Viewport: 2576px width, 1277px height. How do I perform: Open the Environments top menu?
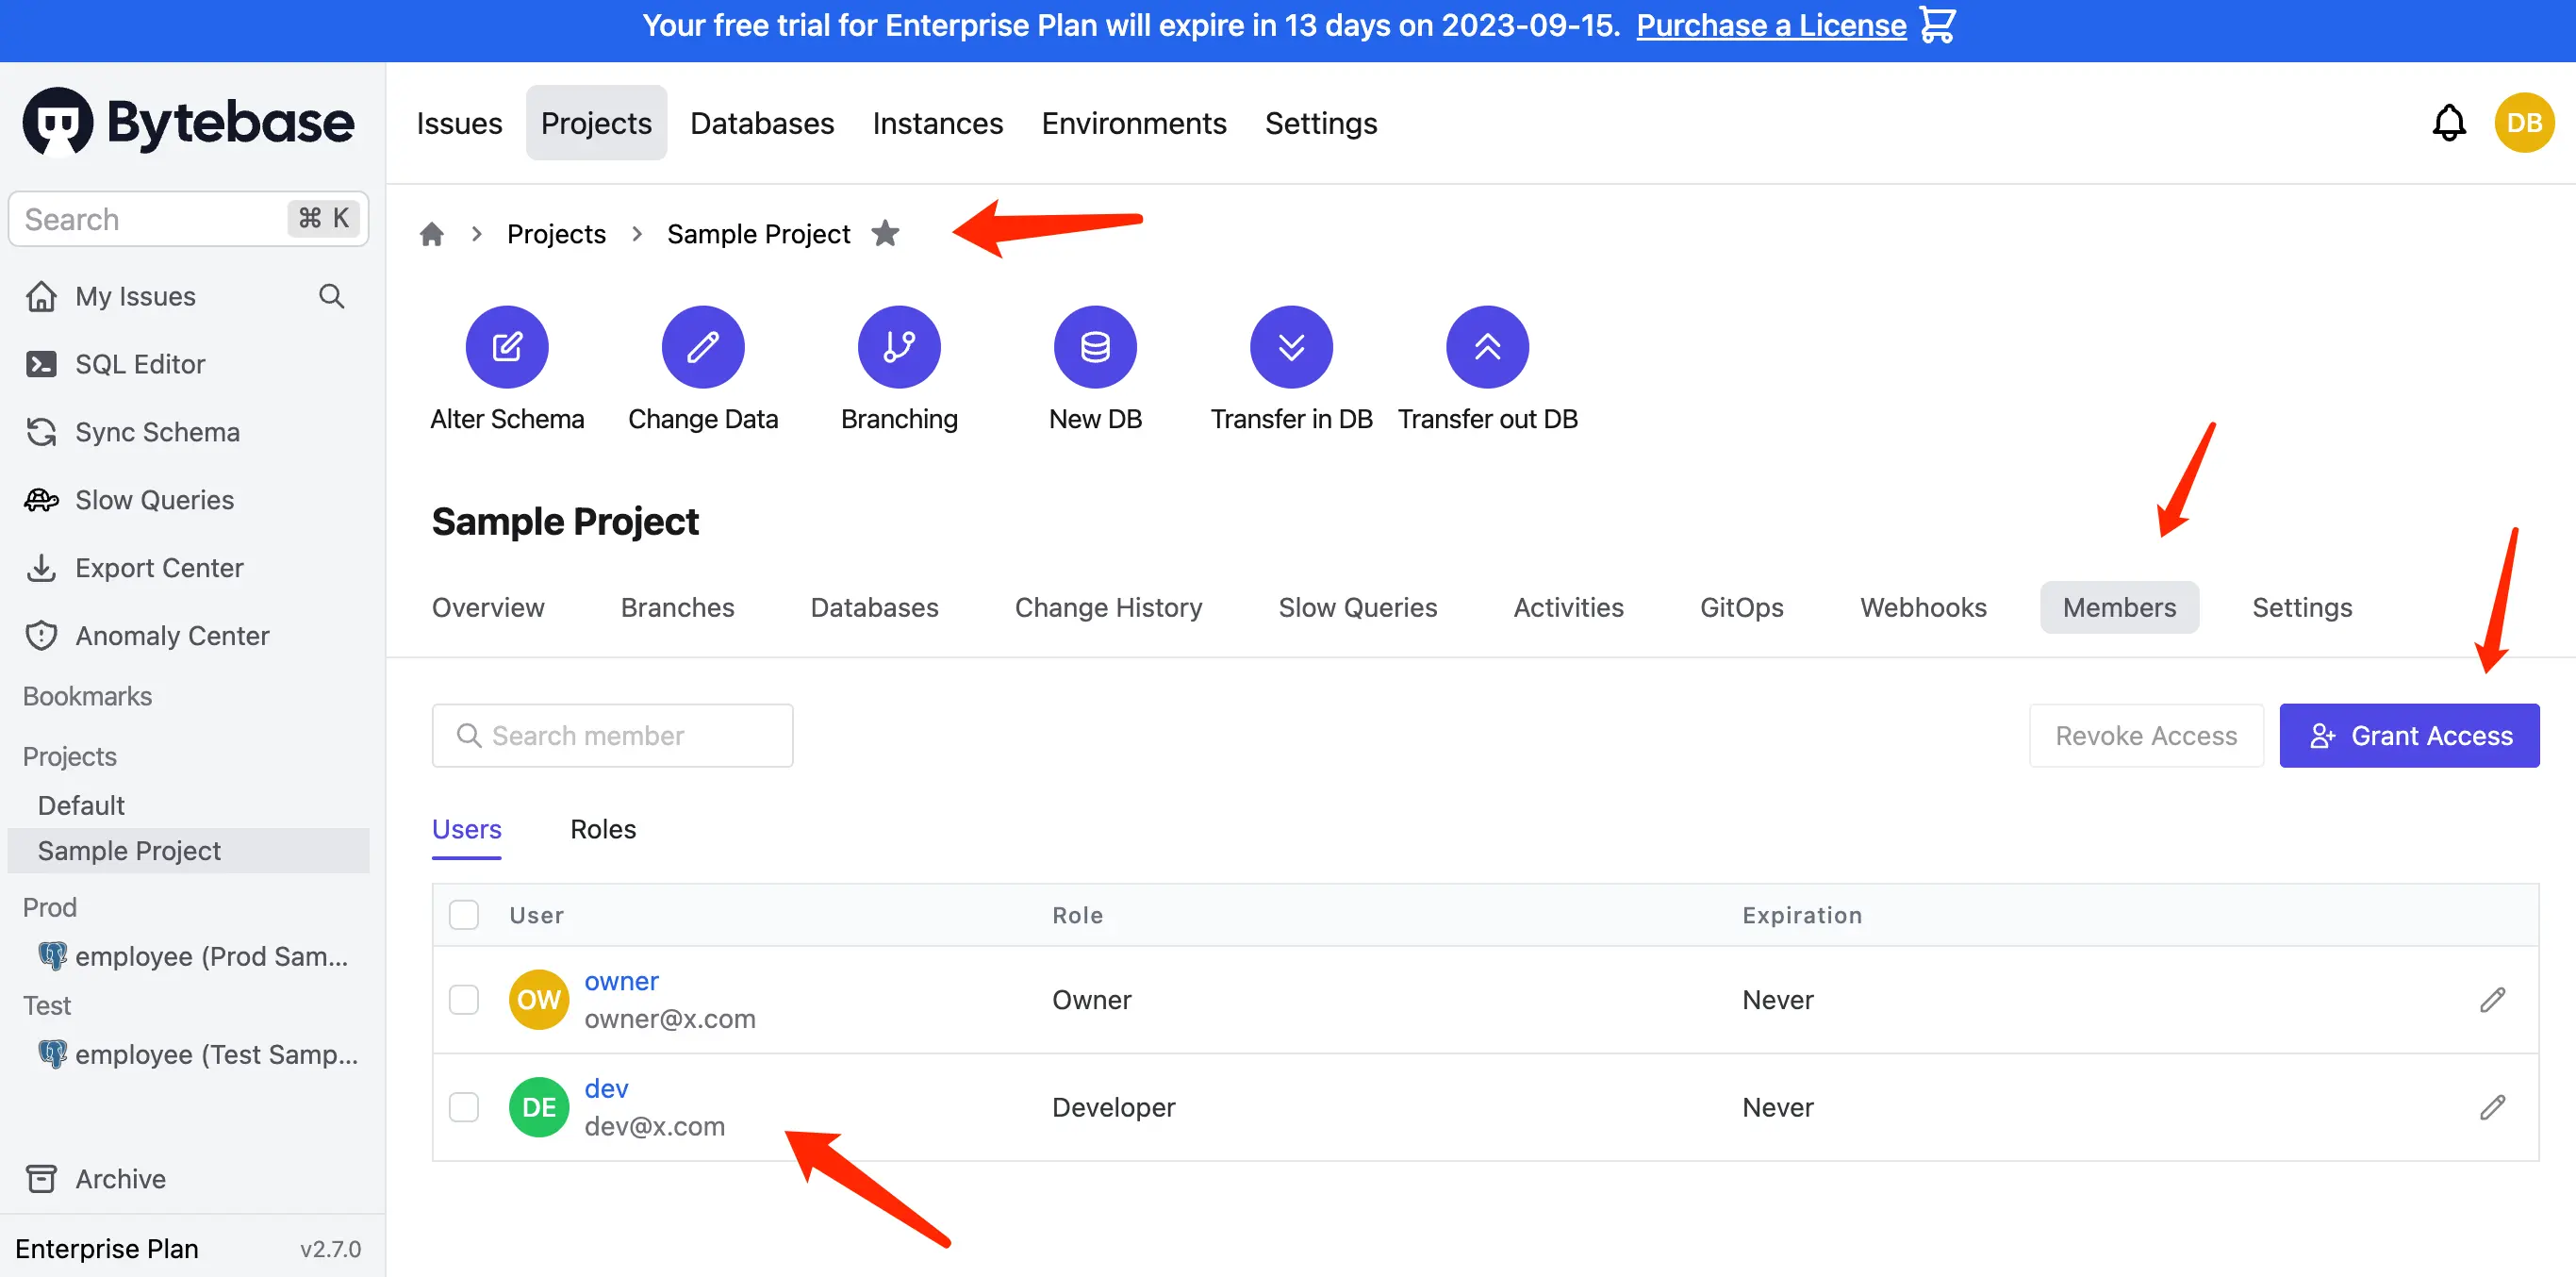pos(1133,123)
